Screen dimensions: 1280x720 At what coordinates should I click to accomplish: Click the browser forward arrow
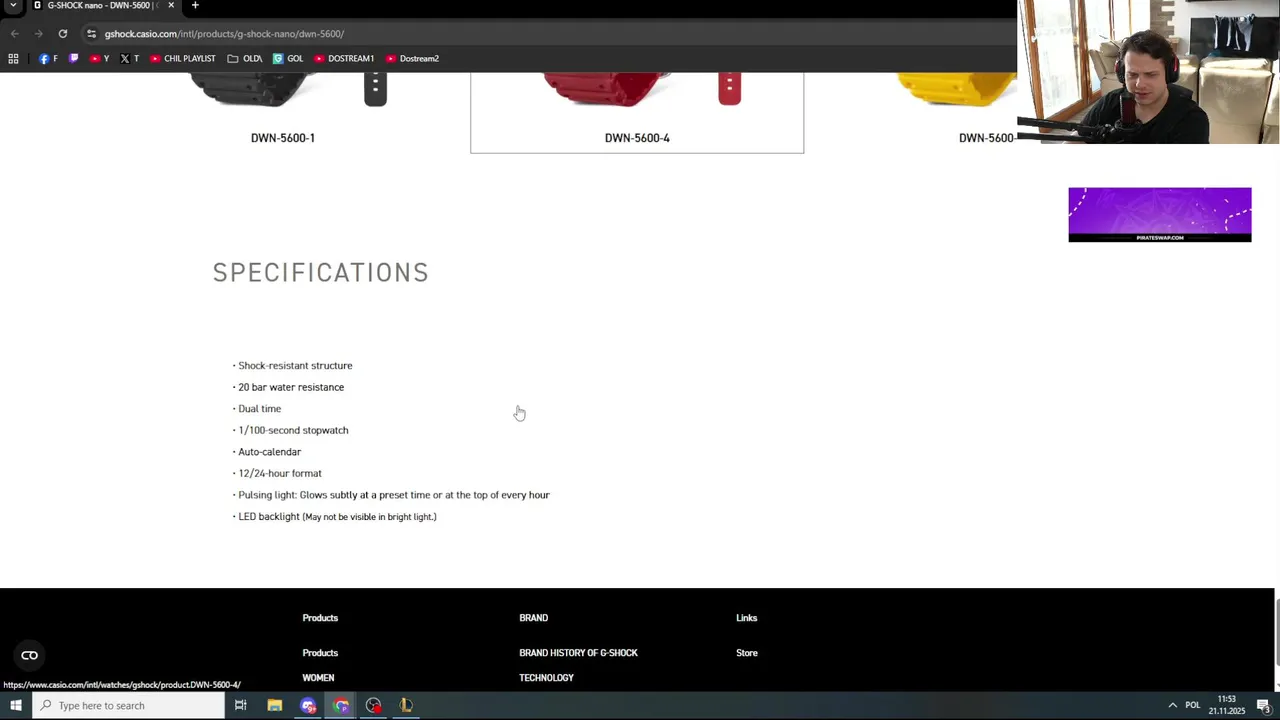click(x=38, y=33)
